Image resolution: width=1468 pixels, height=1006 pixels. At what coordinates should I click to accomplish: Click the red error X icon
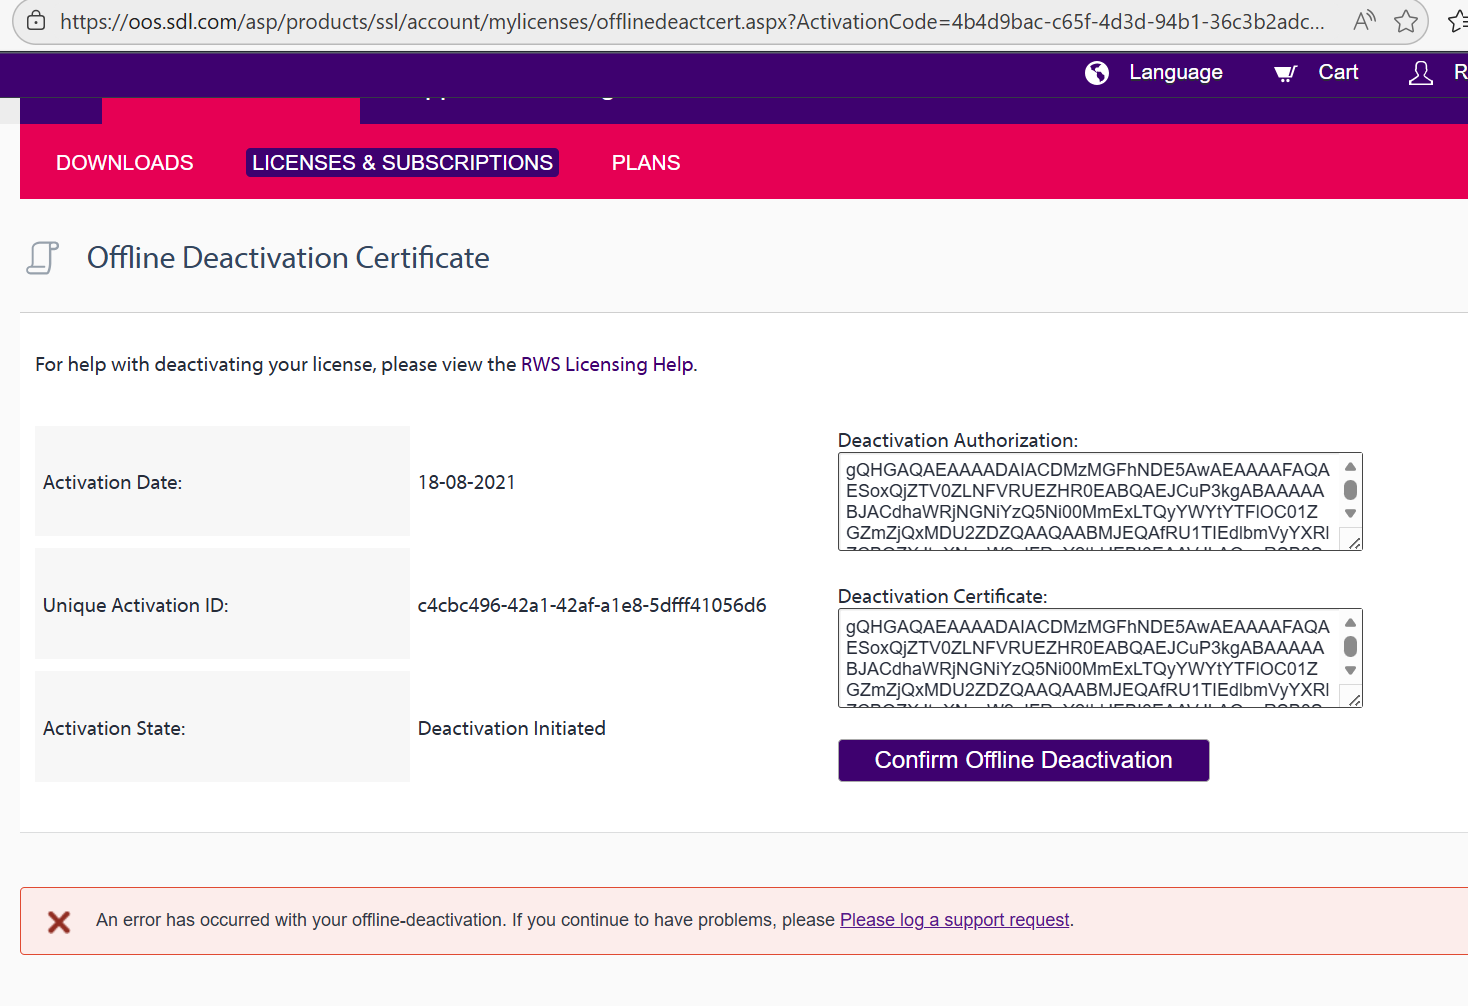59,921
